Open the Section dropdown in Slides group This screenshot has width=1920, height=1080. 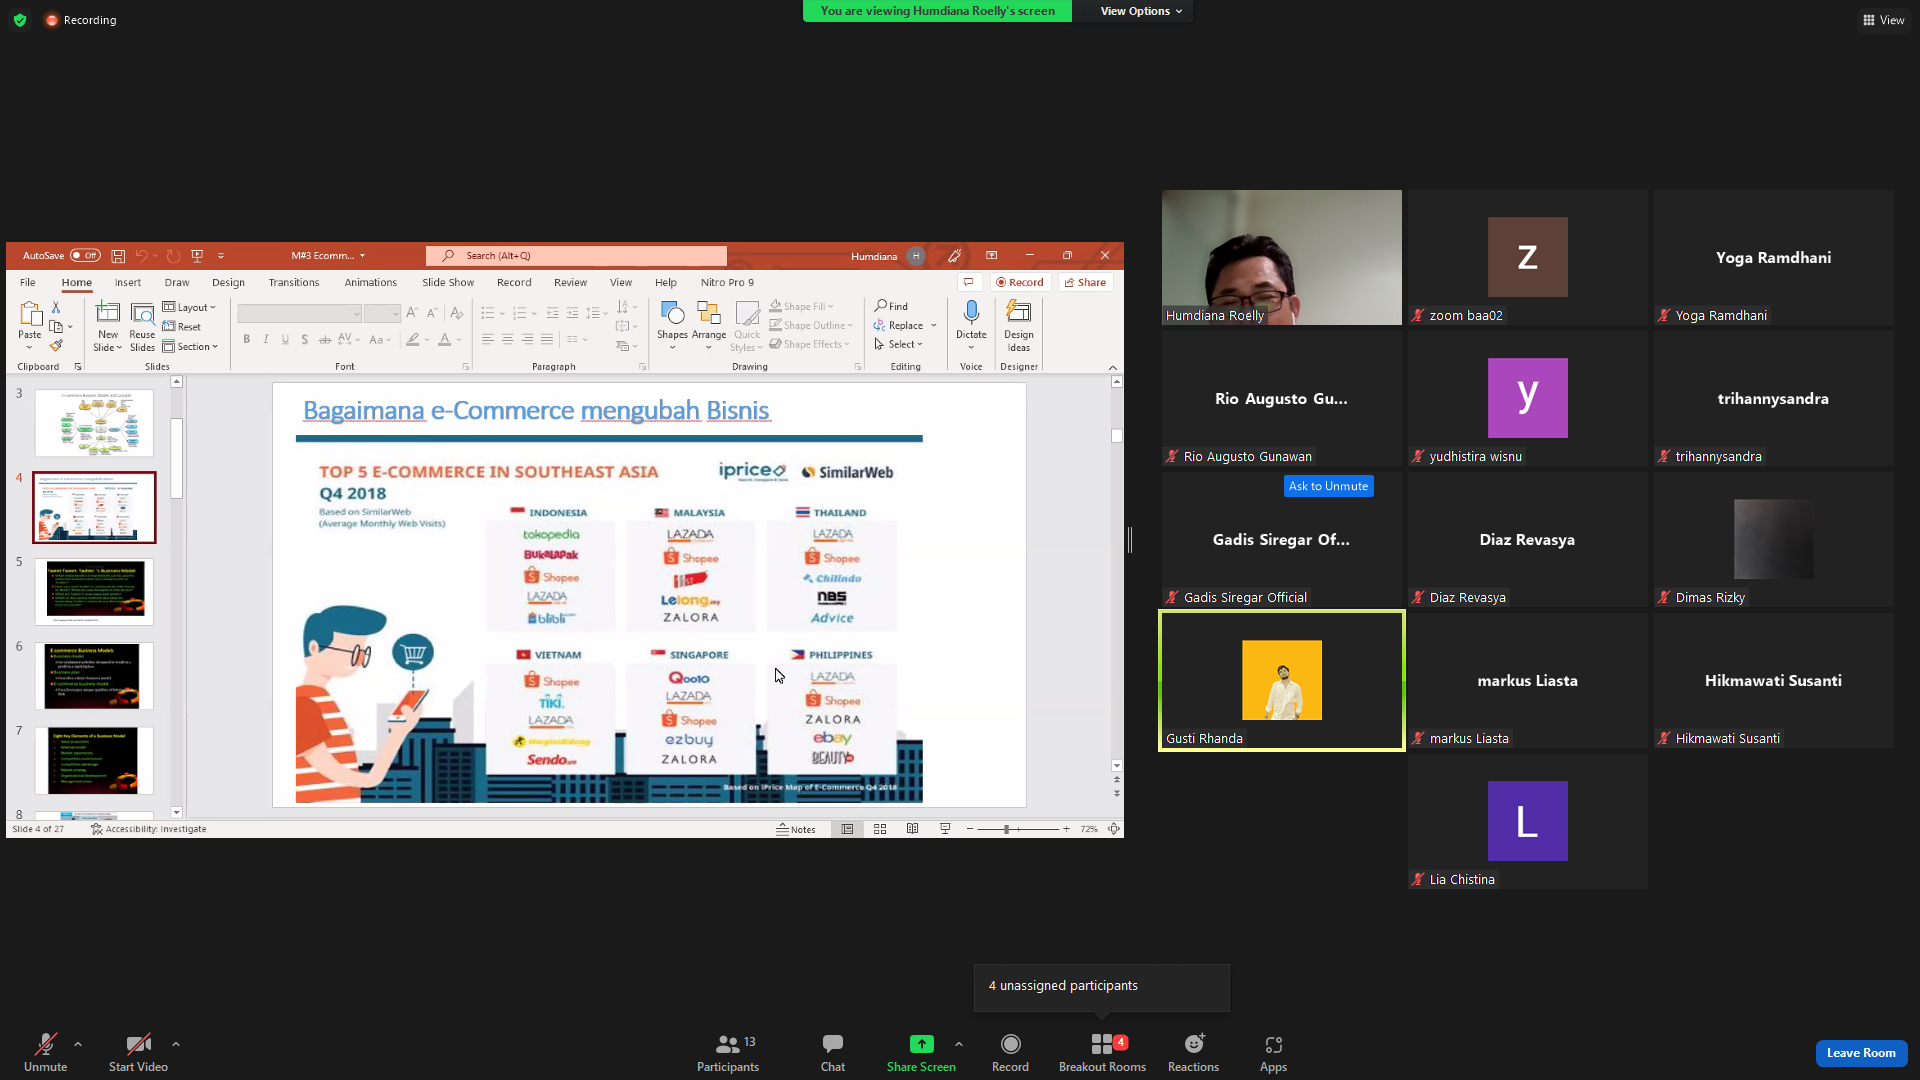coord(190,347)
